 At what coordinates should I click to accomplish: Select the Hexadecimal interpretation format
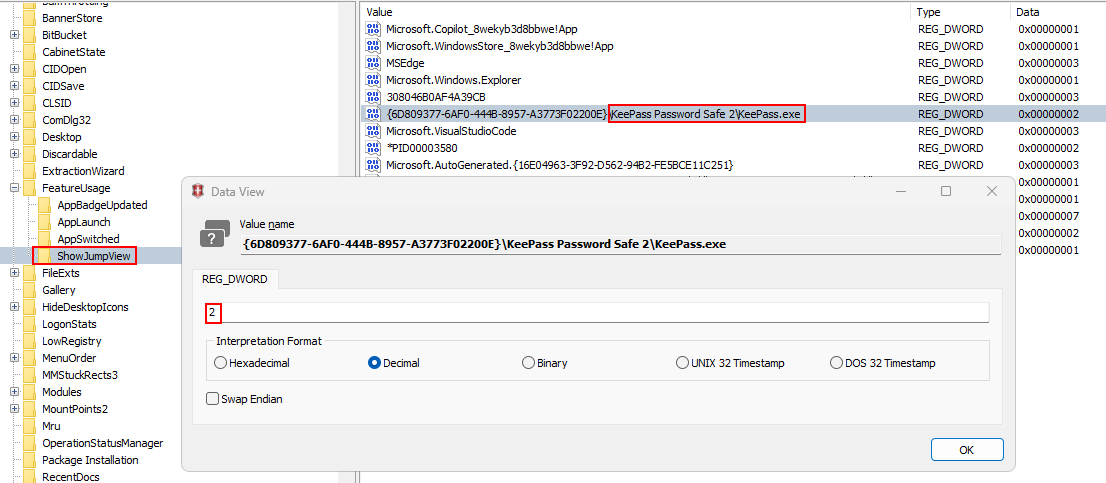[220, 363]
